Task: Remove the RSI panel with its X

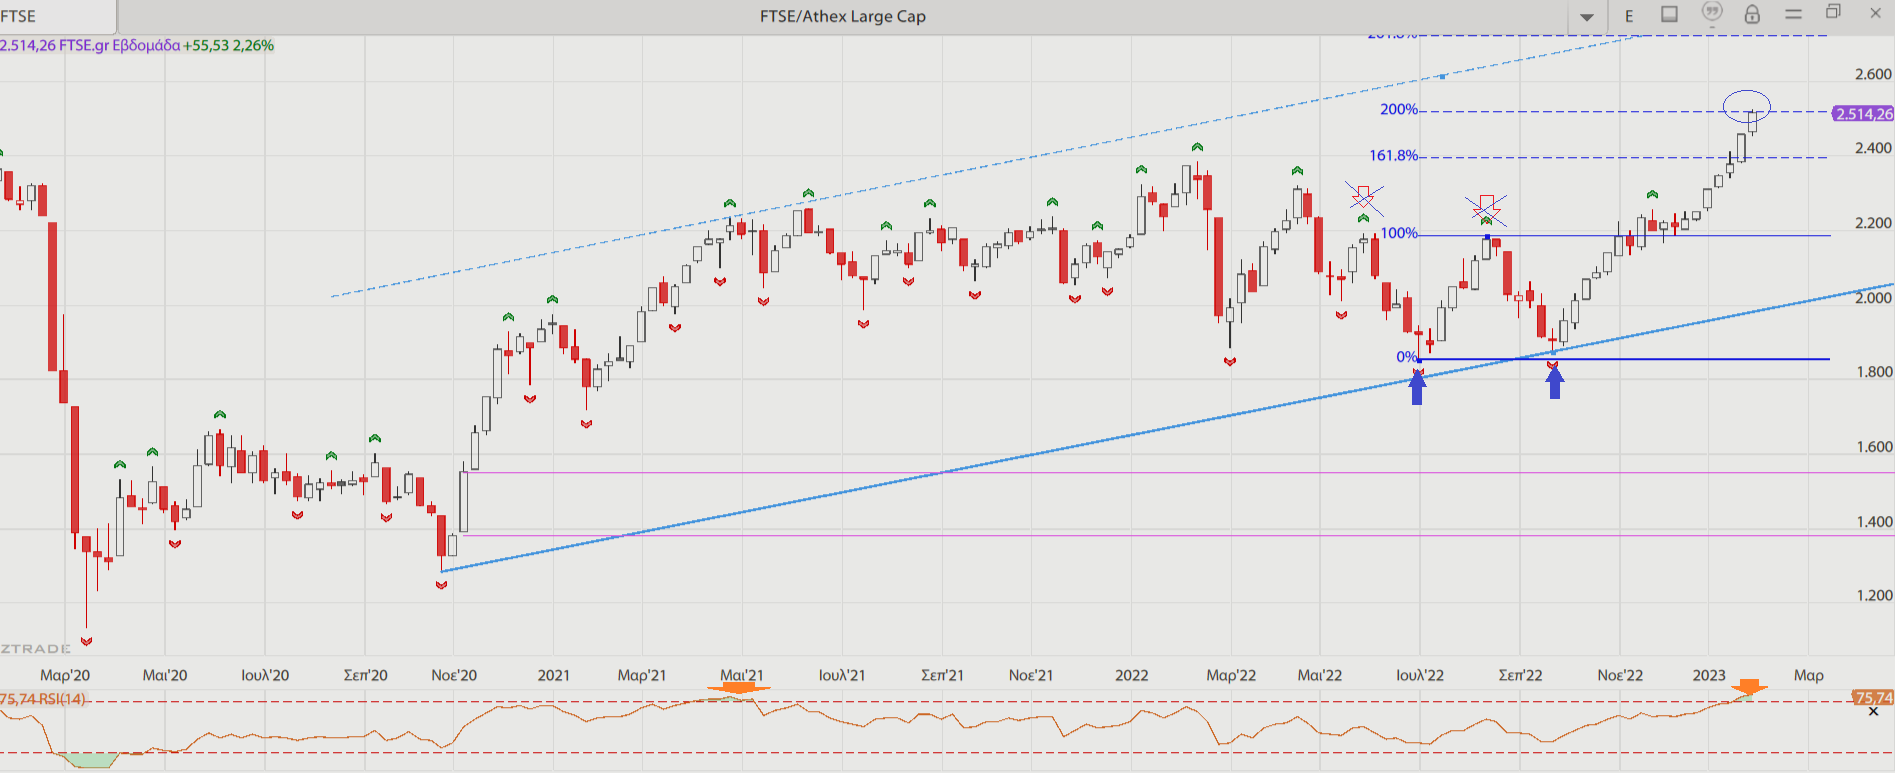Action: 1873,712
